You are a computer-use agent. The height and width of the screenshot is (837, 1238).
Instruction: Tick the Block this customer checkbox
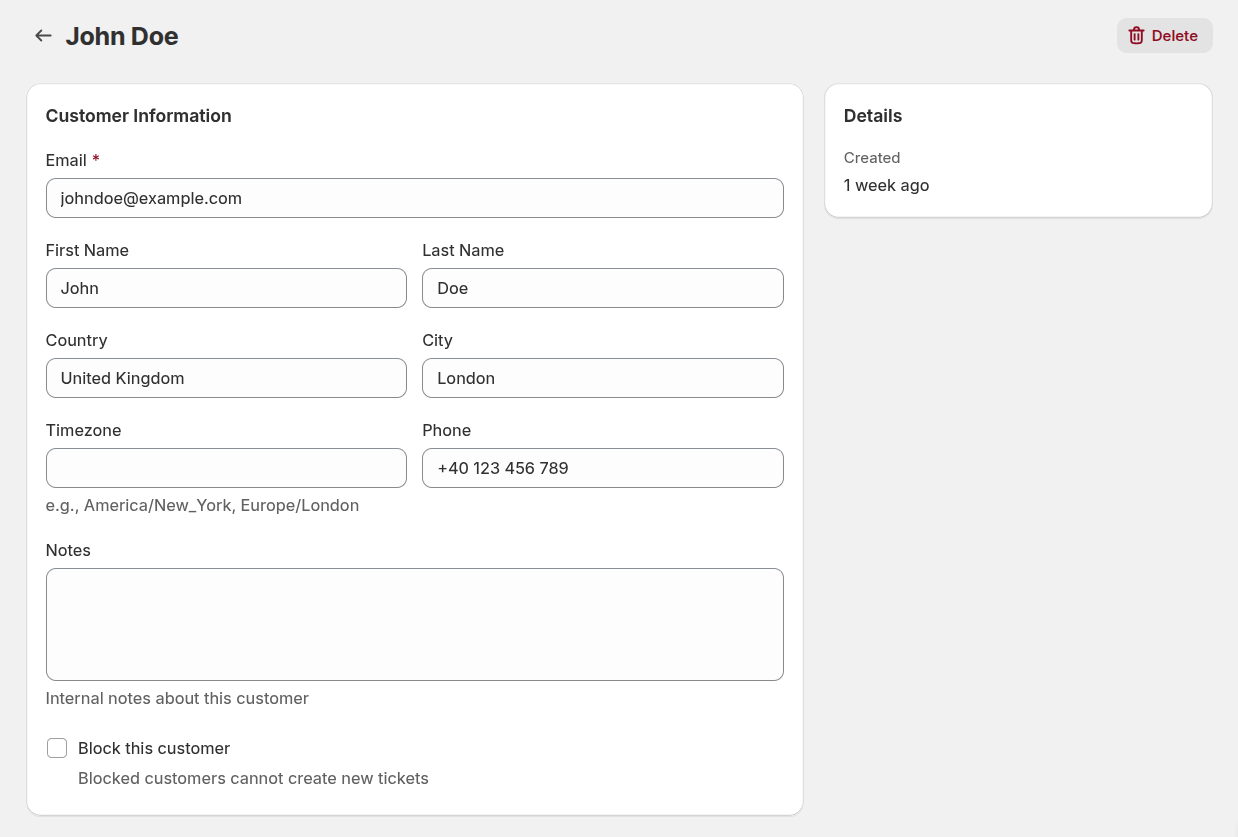tap(57, 748)
